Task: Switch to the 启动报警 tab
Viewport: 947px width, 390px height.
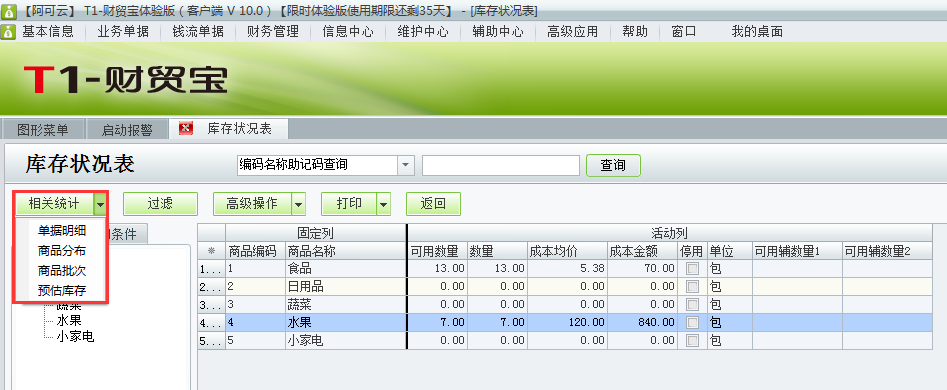Action: tap(127, 130)
